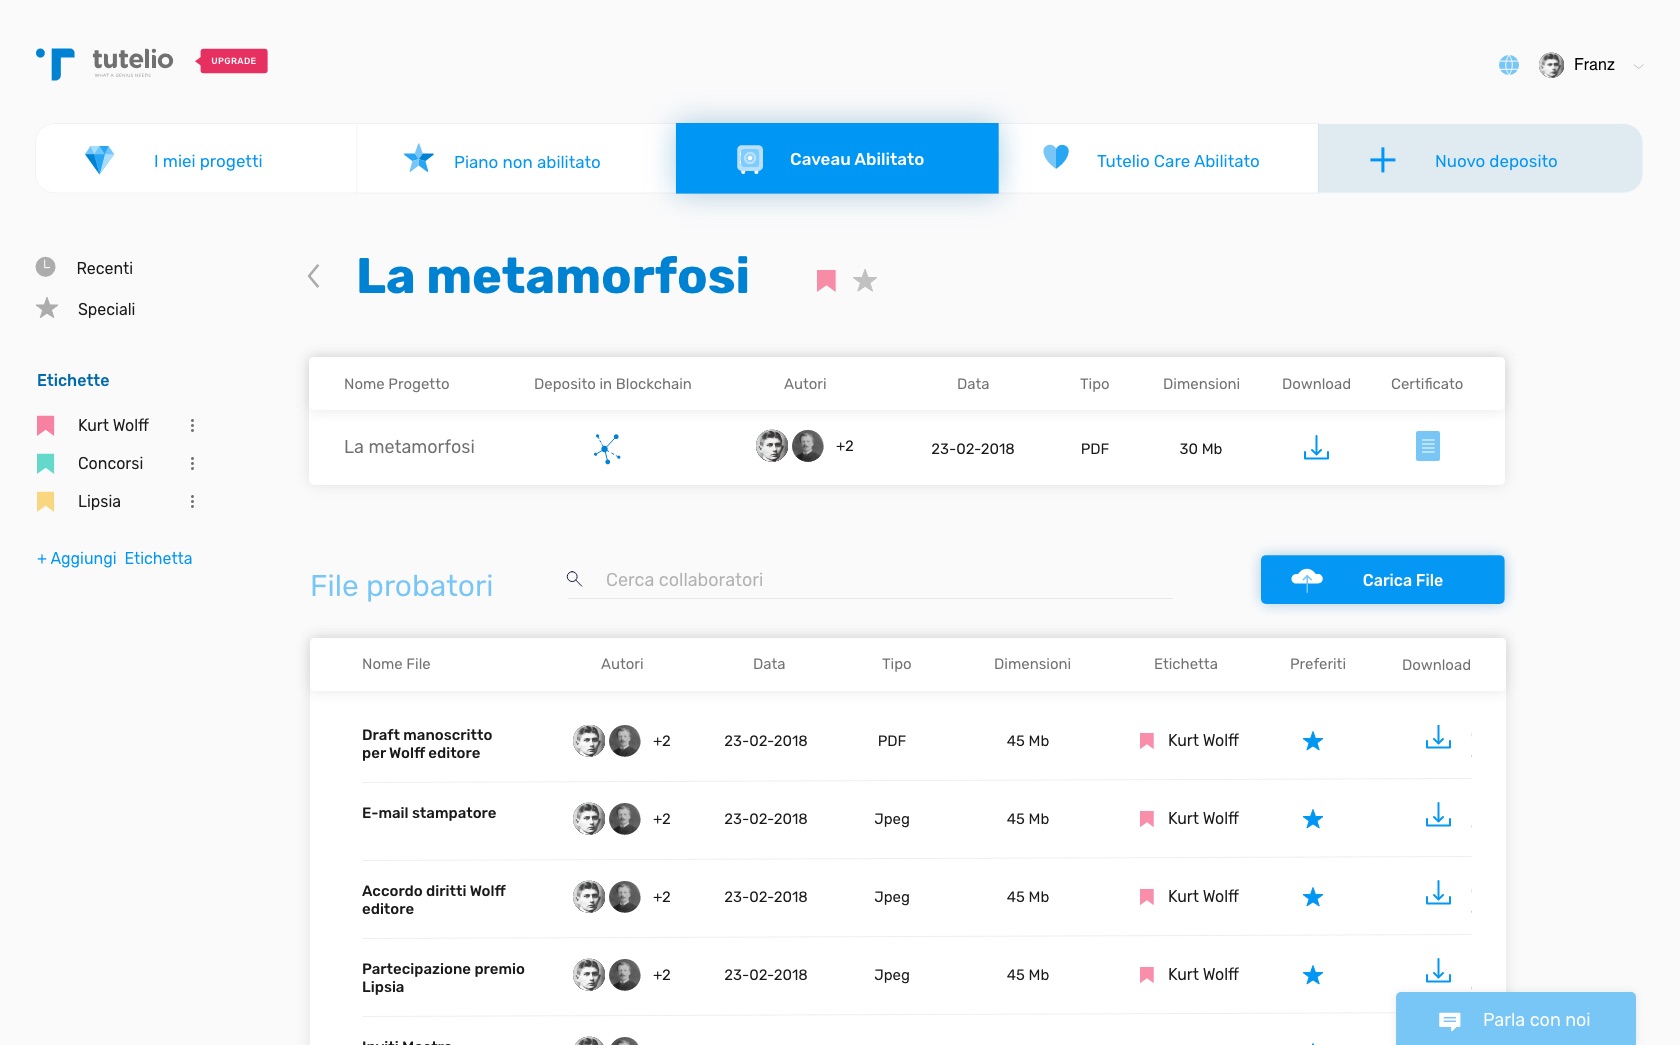
Task: Open options menu for Kurt Wolff label
Action: (x=192, y=426)
